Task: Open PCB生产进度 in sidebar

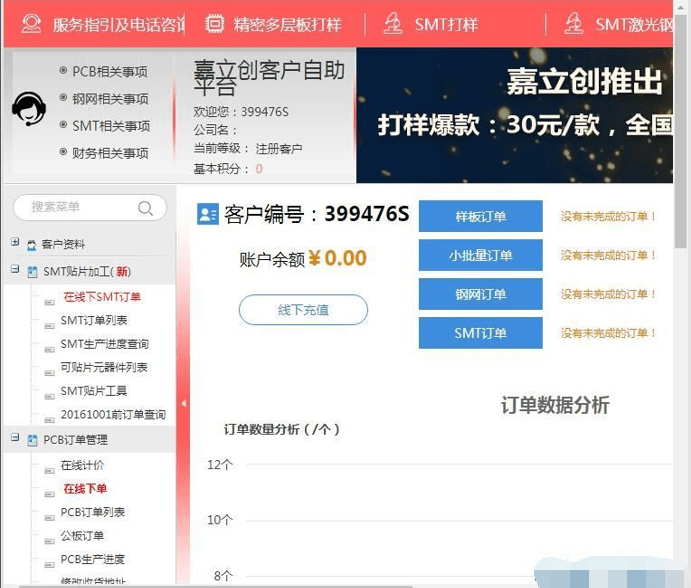Action: (x=93, y=559)
